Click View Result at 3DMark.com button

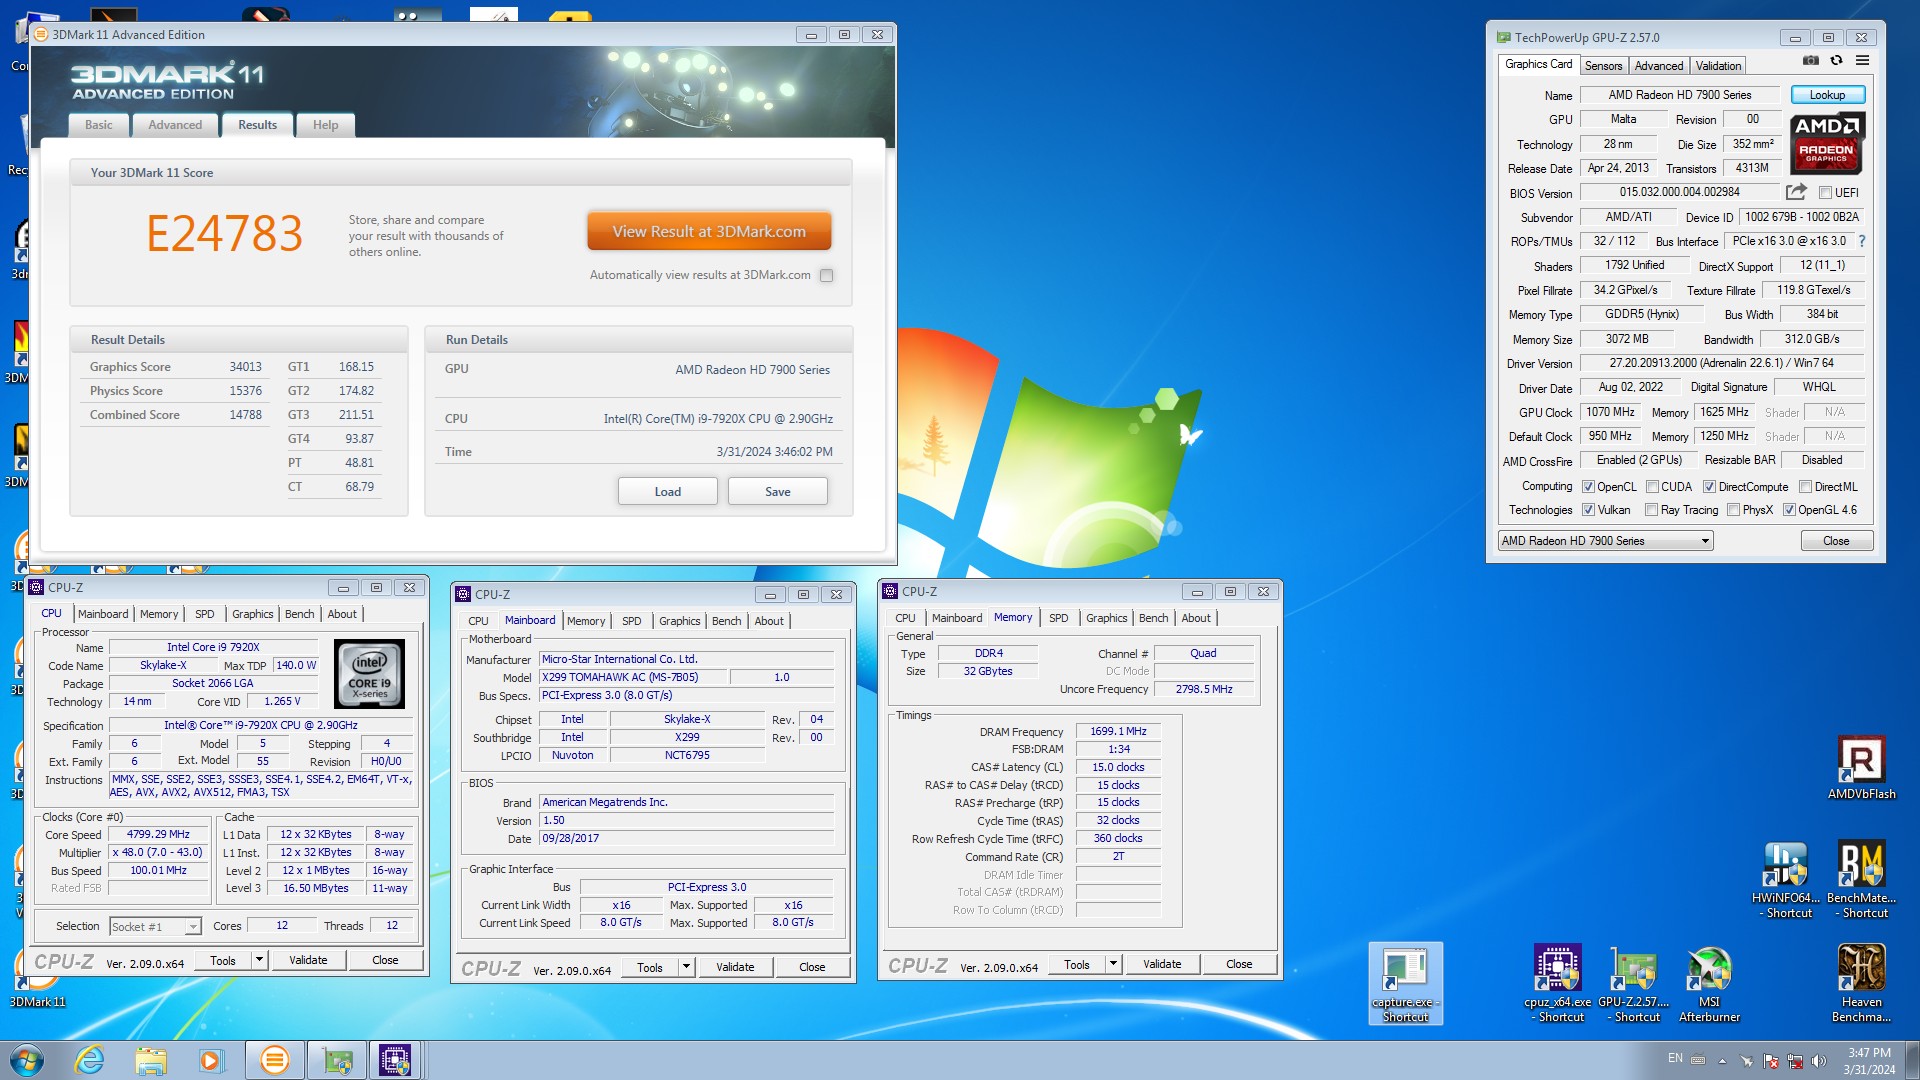(709, 231)
